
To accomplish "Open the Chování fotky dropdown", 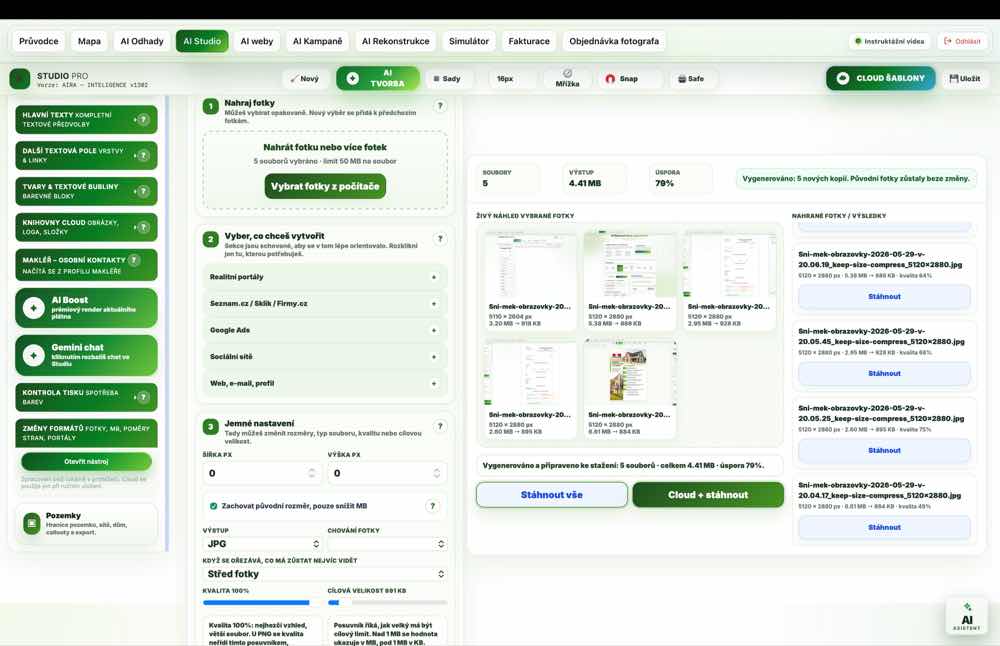I will pos(387,544).
